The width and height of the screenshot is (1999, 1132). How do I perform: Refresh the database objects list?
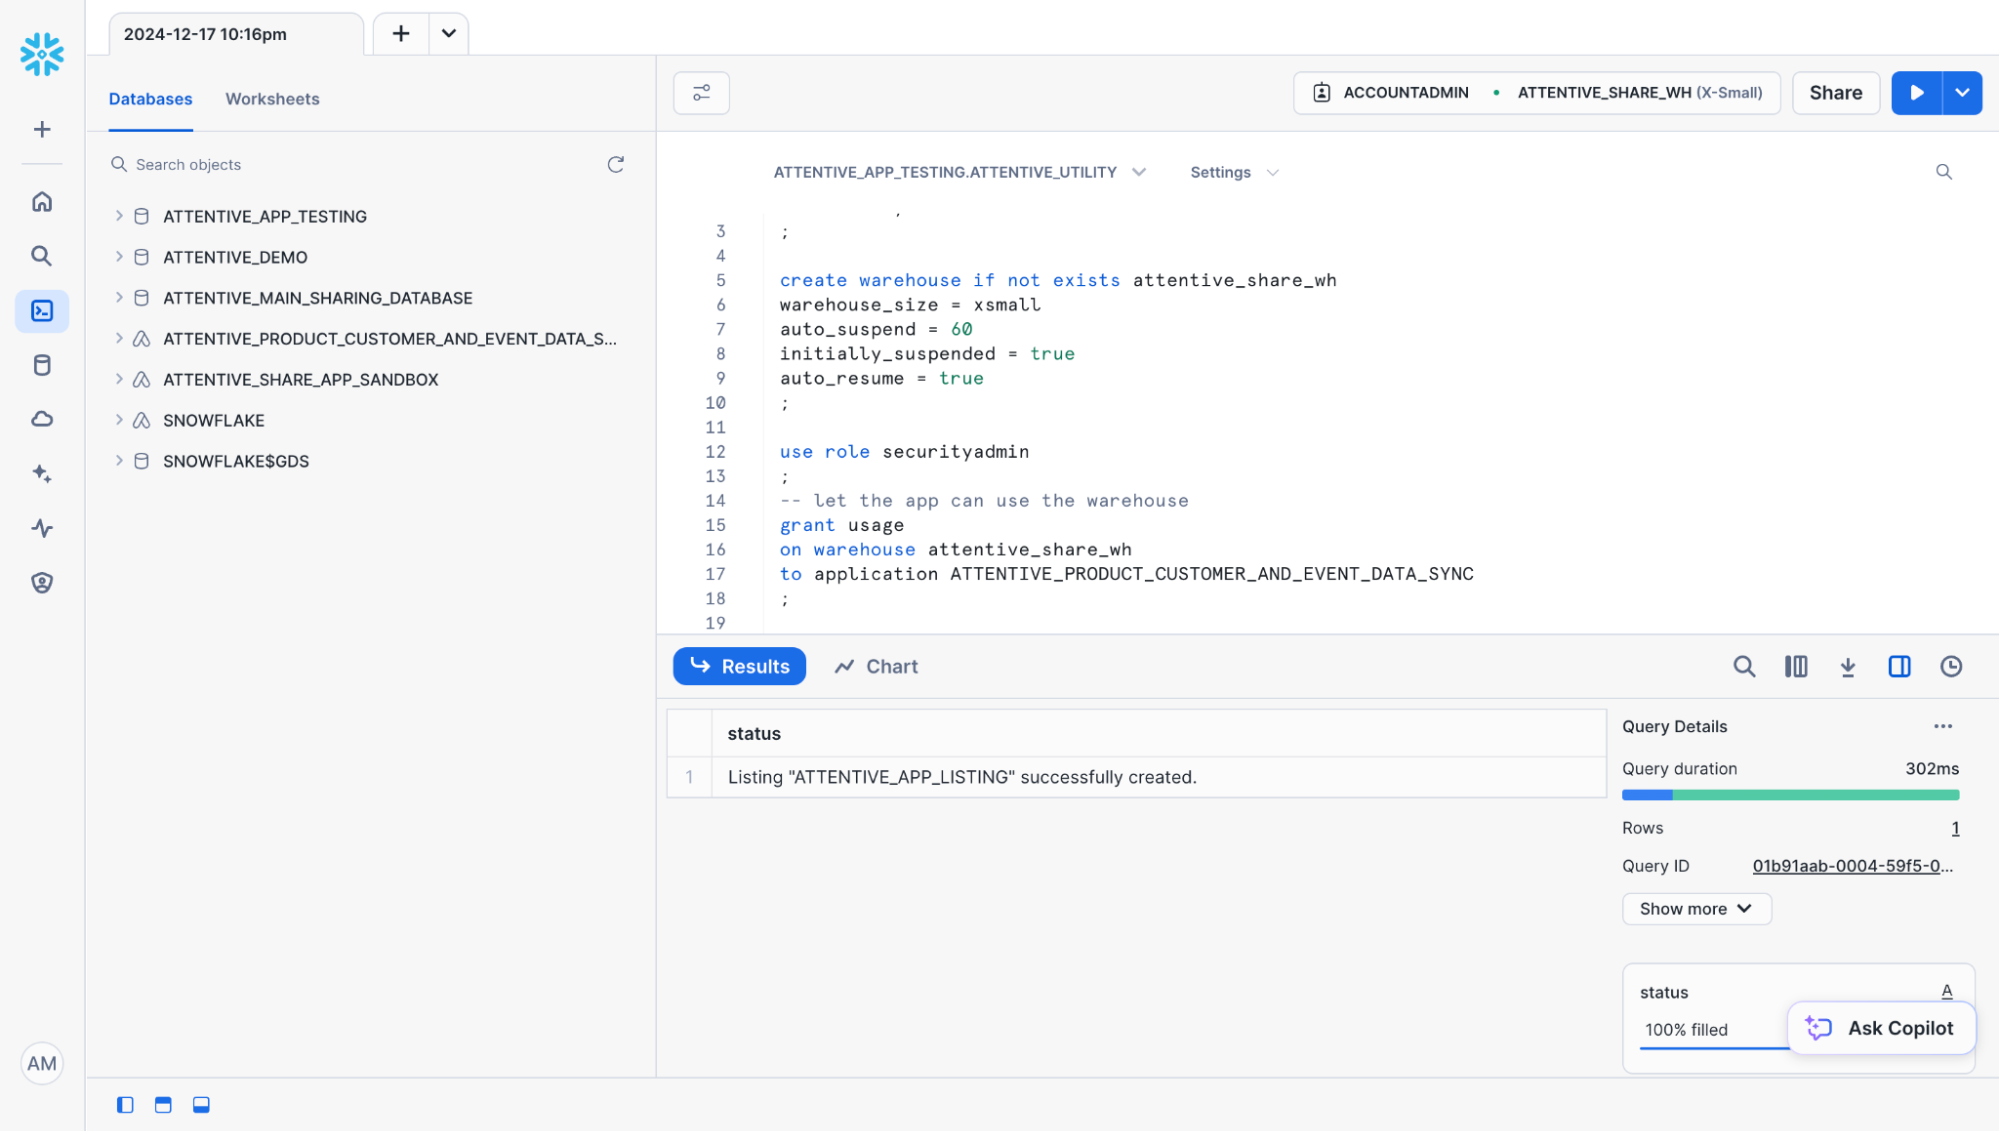[616, 164]
